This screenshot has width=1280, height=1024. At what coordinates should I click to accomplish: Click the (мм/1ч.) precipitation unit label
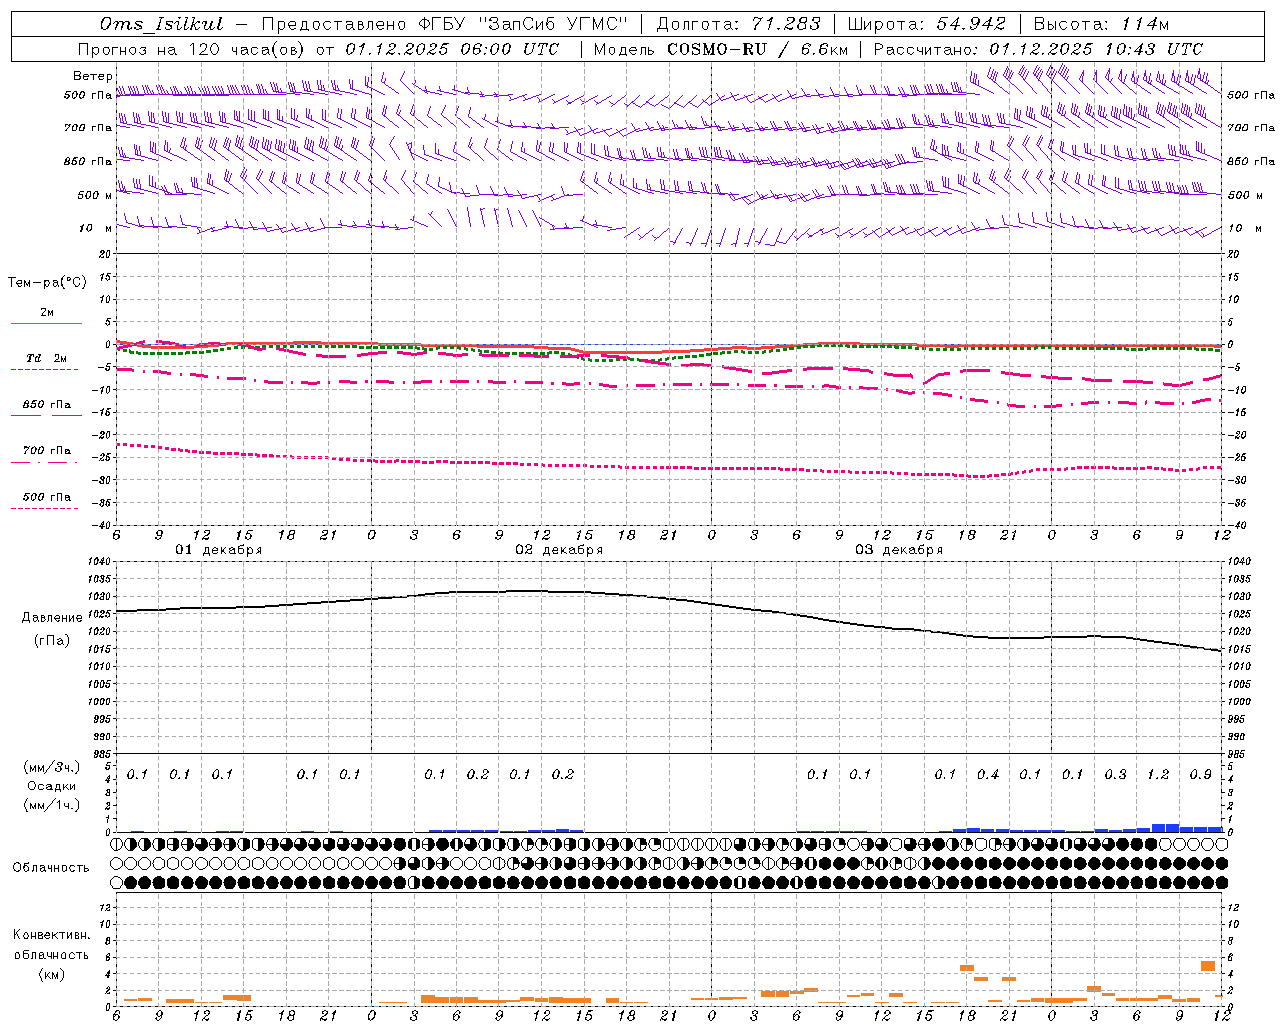pos(51,805)
